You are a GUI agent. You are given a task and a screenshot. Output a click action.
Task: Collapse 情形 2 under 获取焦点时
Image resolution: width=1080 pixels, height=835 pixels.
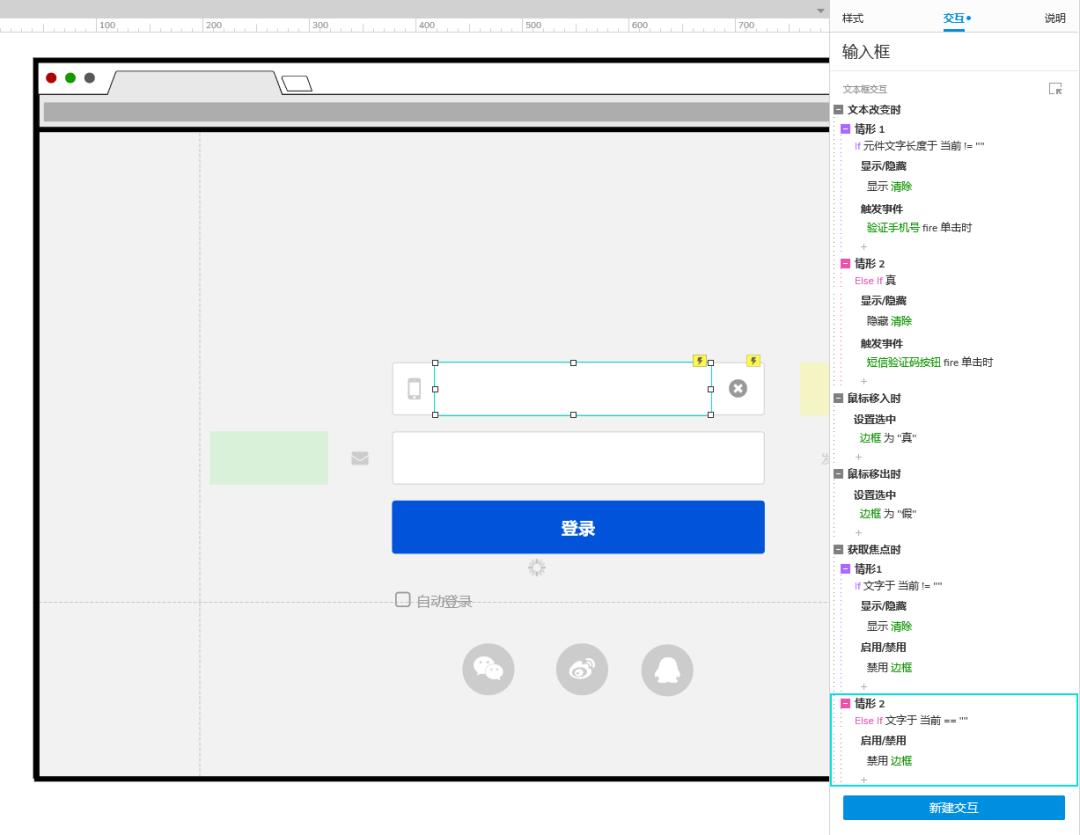pyautogui.click(x=845, y=703)
